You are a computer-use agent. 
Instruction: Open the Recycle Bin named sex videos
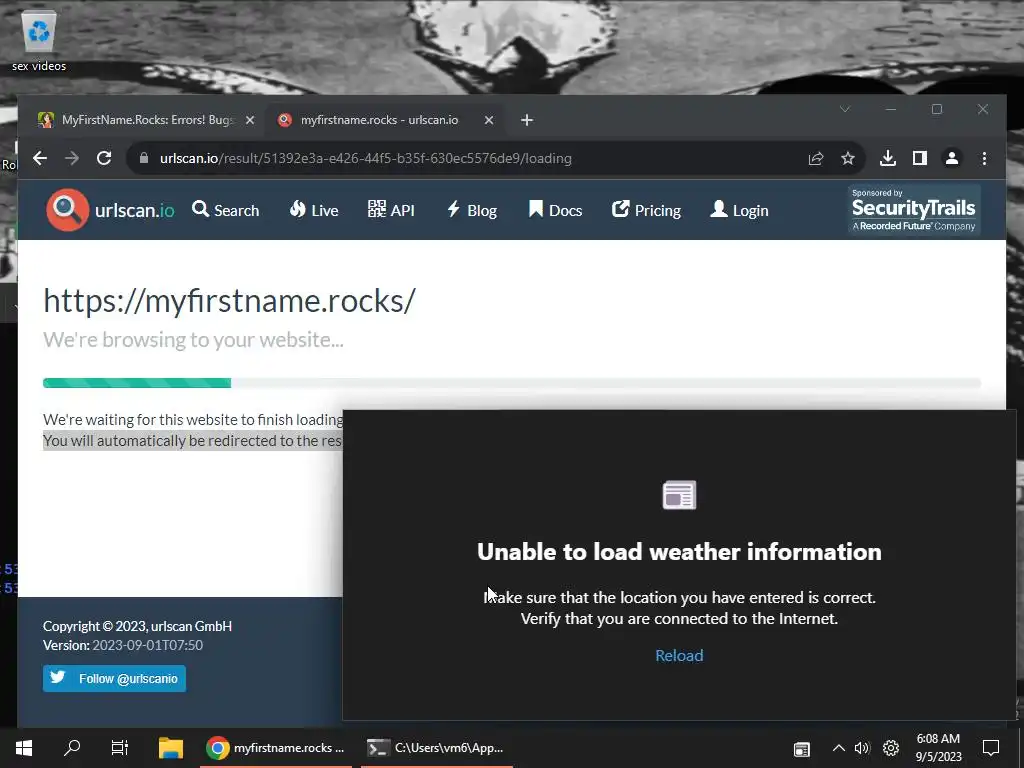coord(39,40)
